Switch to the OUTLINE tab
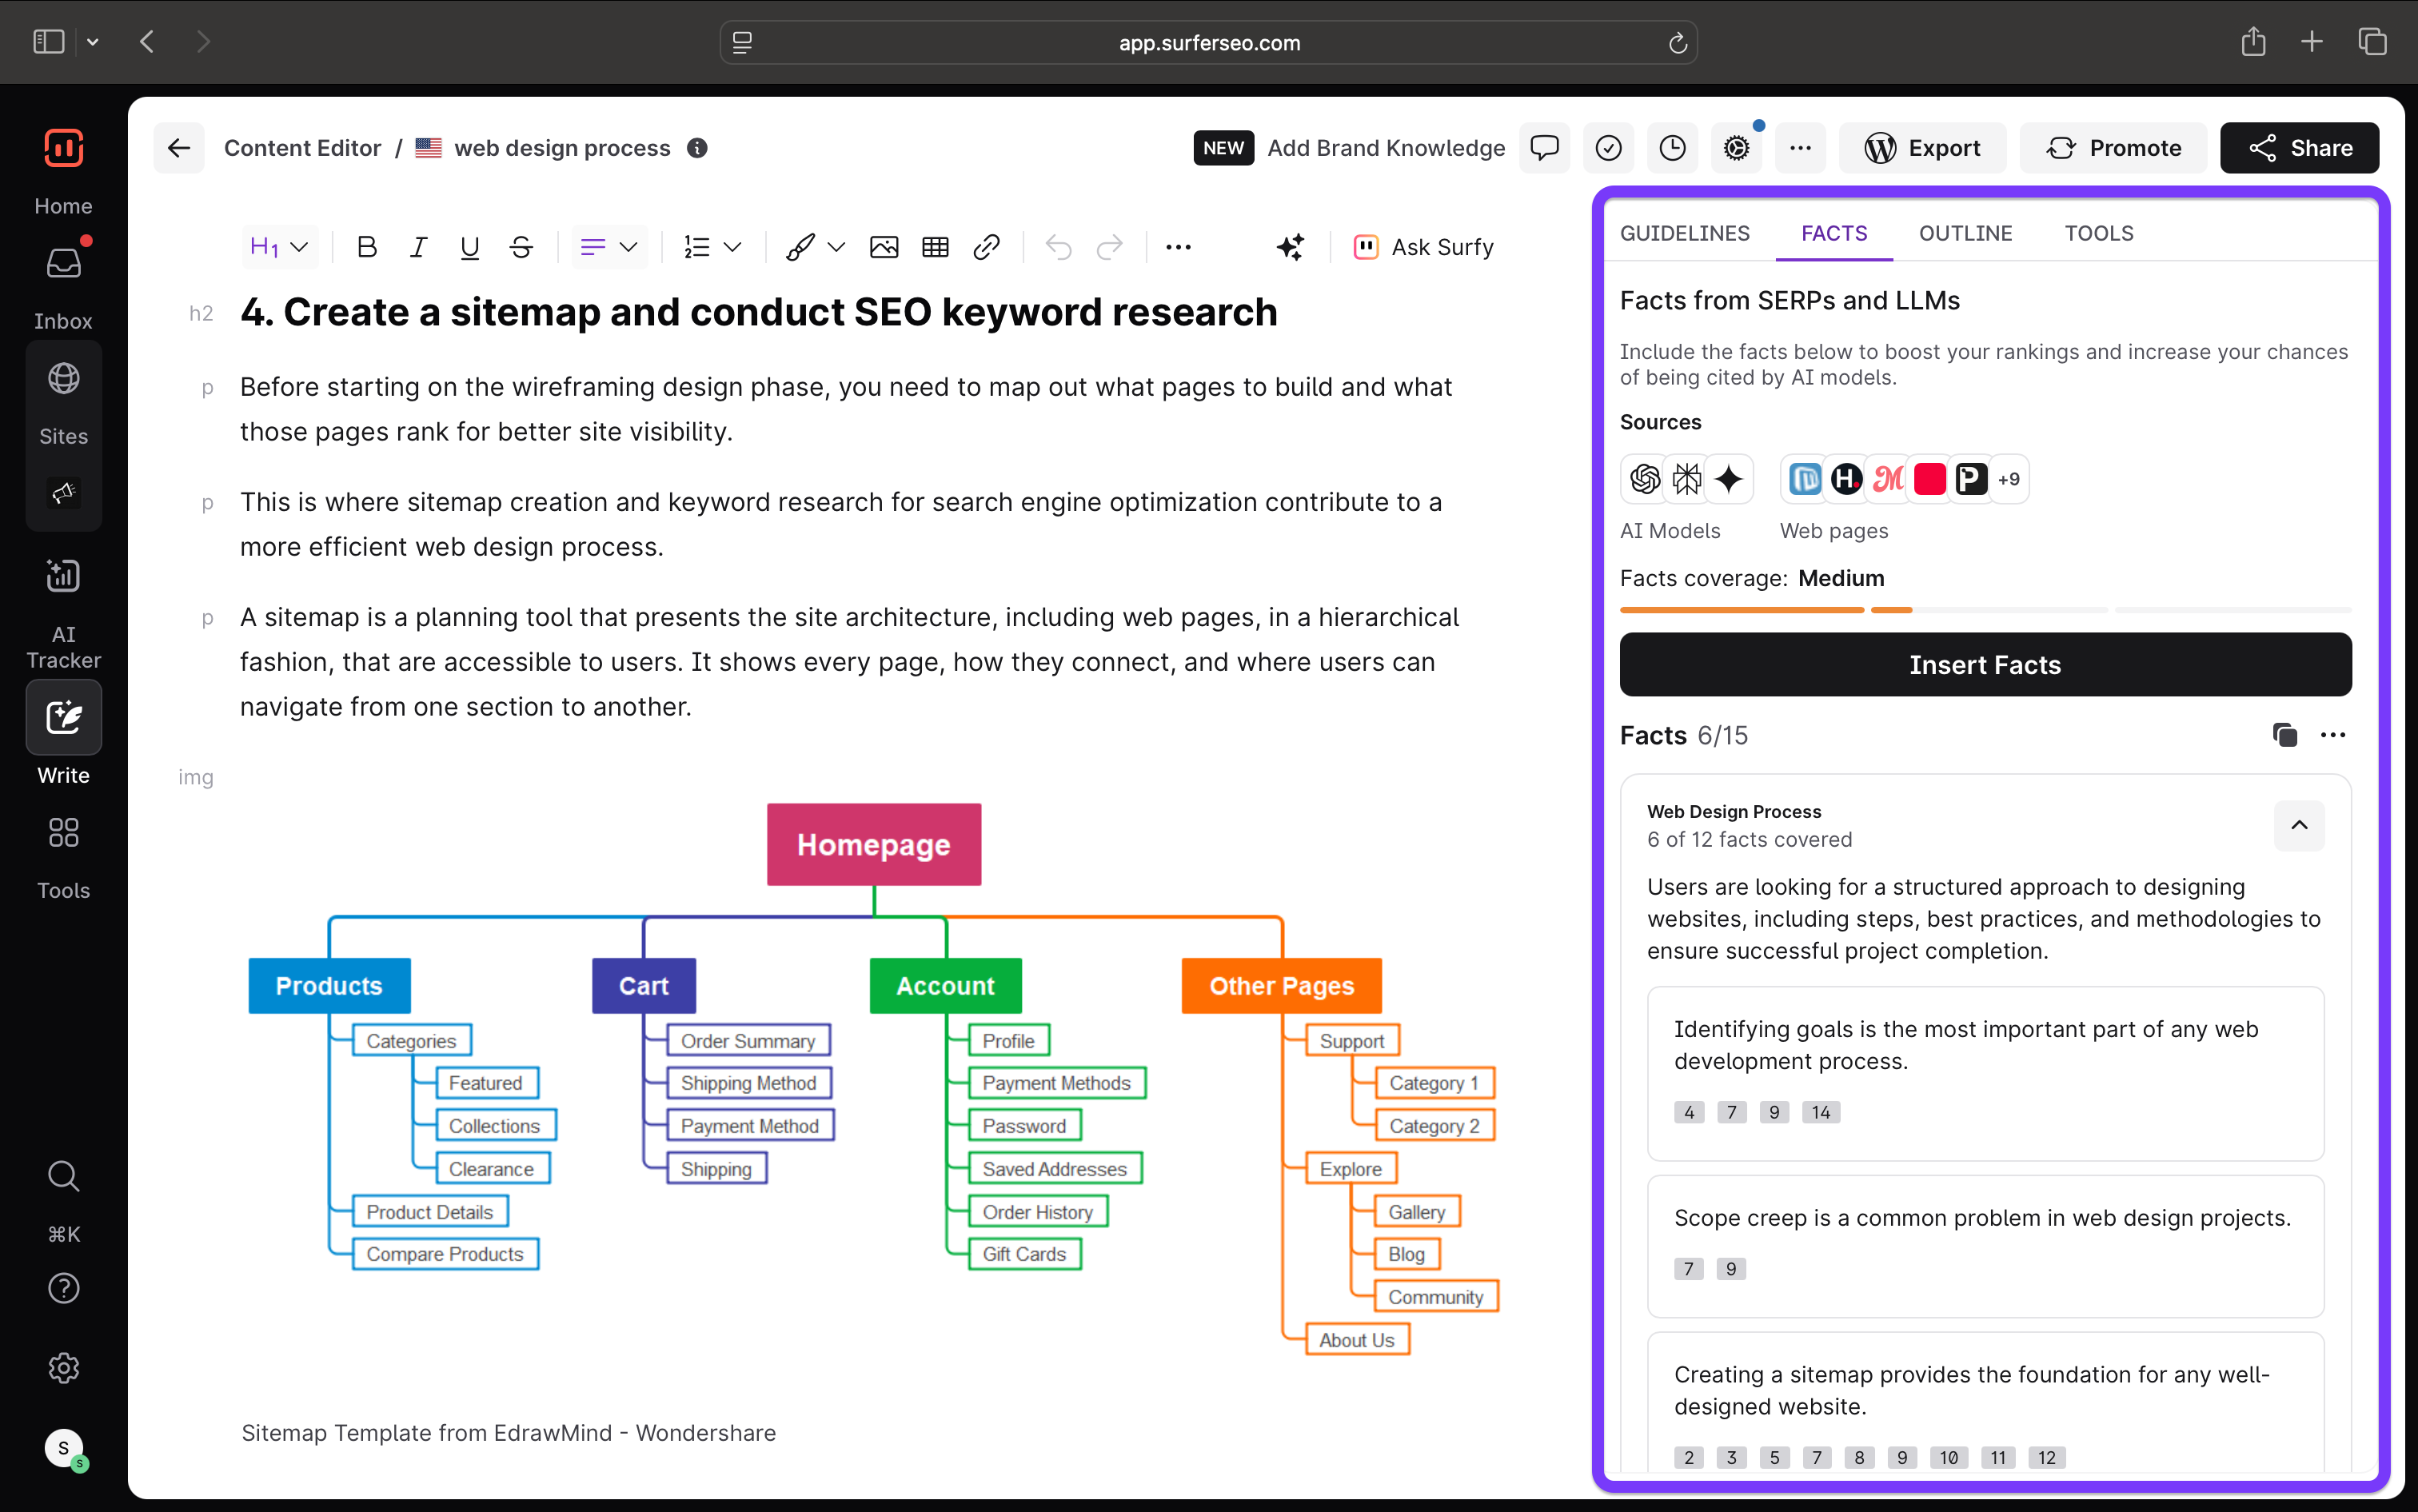The image size is (2418, 1512). pyautogui.click(x=1965, y=233)
